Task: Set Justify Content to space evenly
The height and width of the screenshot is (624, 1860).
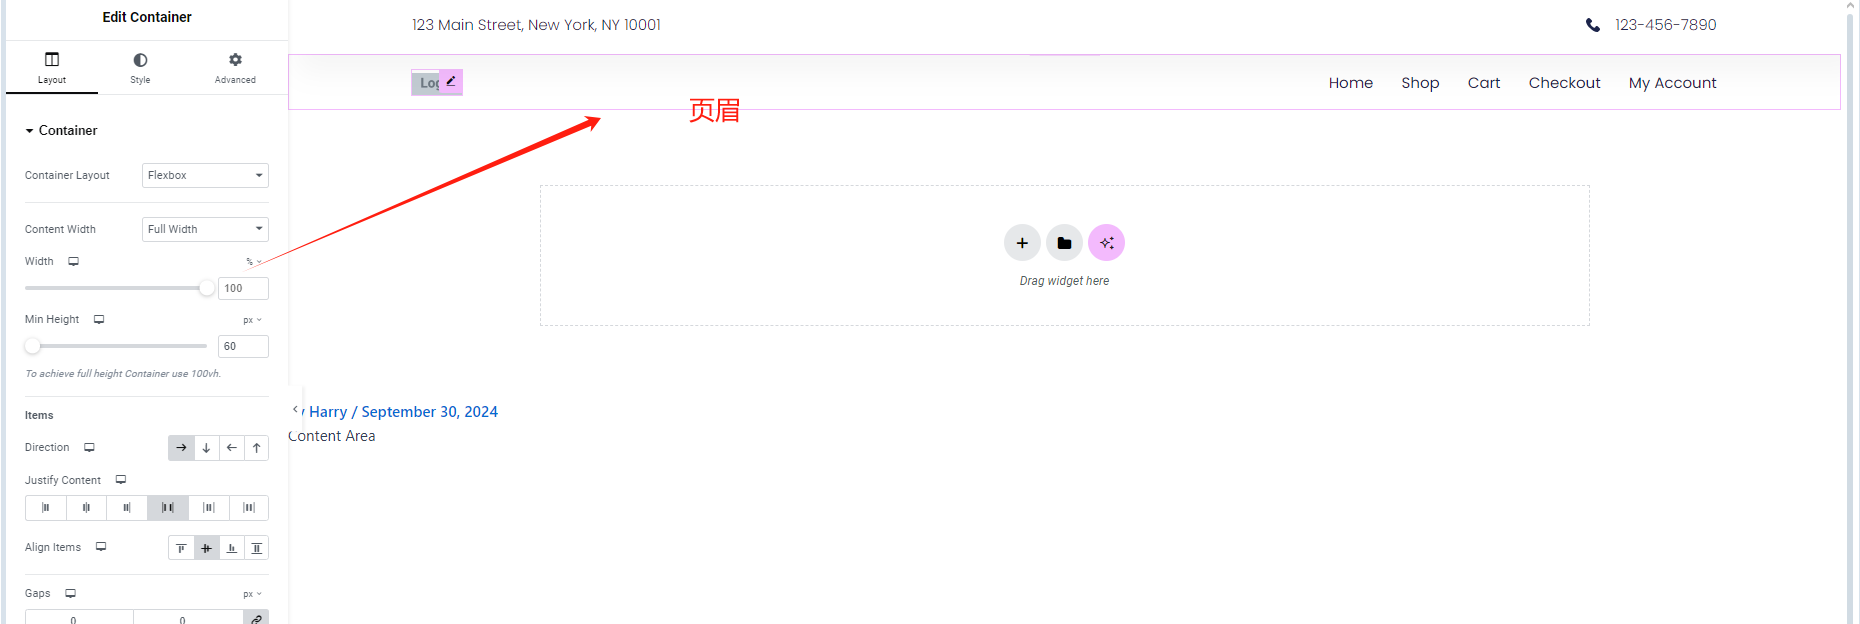Action: pos(249,508)
